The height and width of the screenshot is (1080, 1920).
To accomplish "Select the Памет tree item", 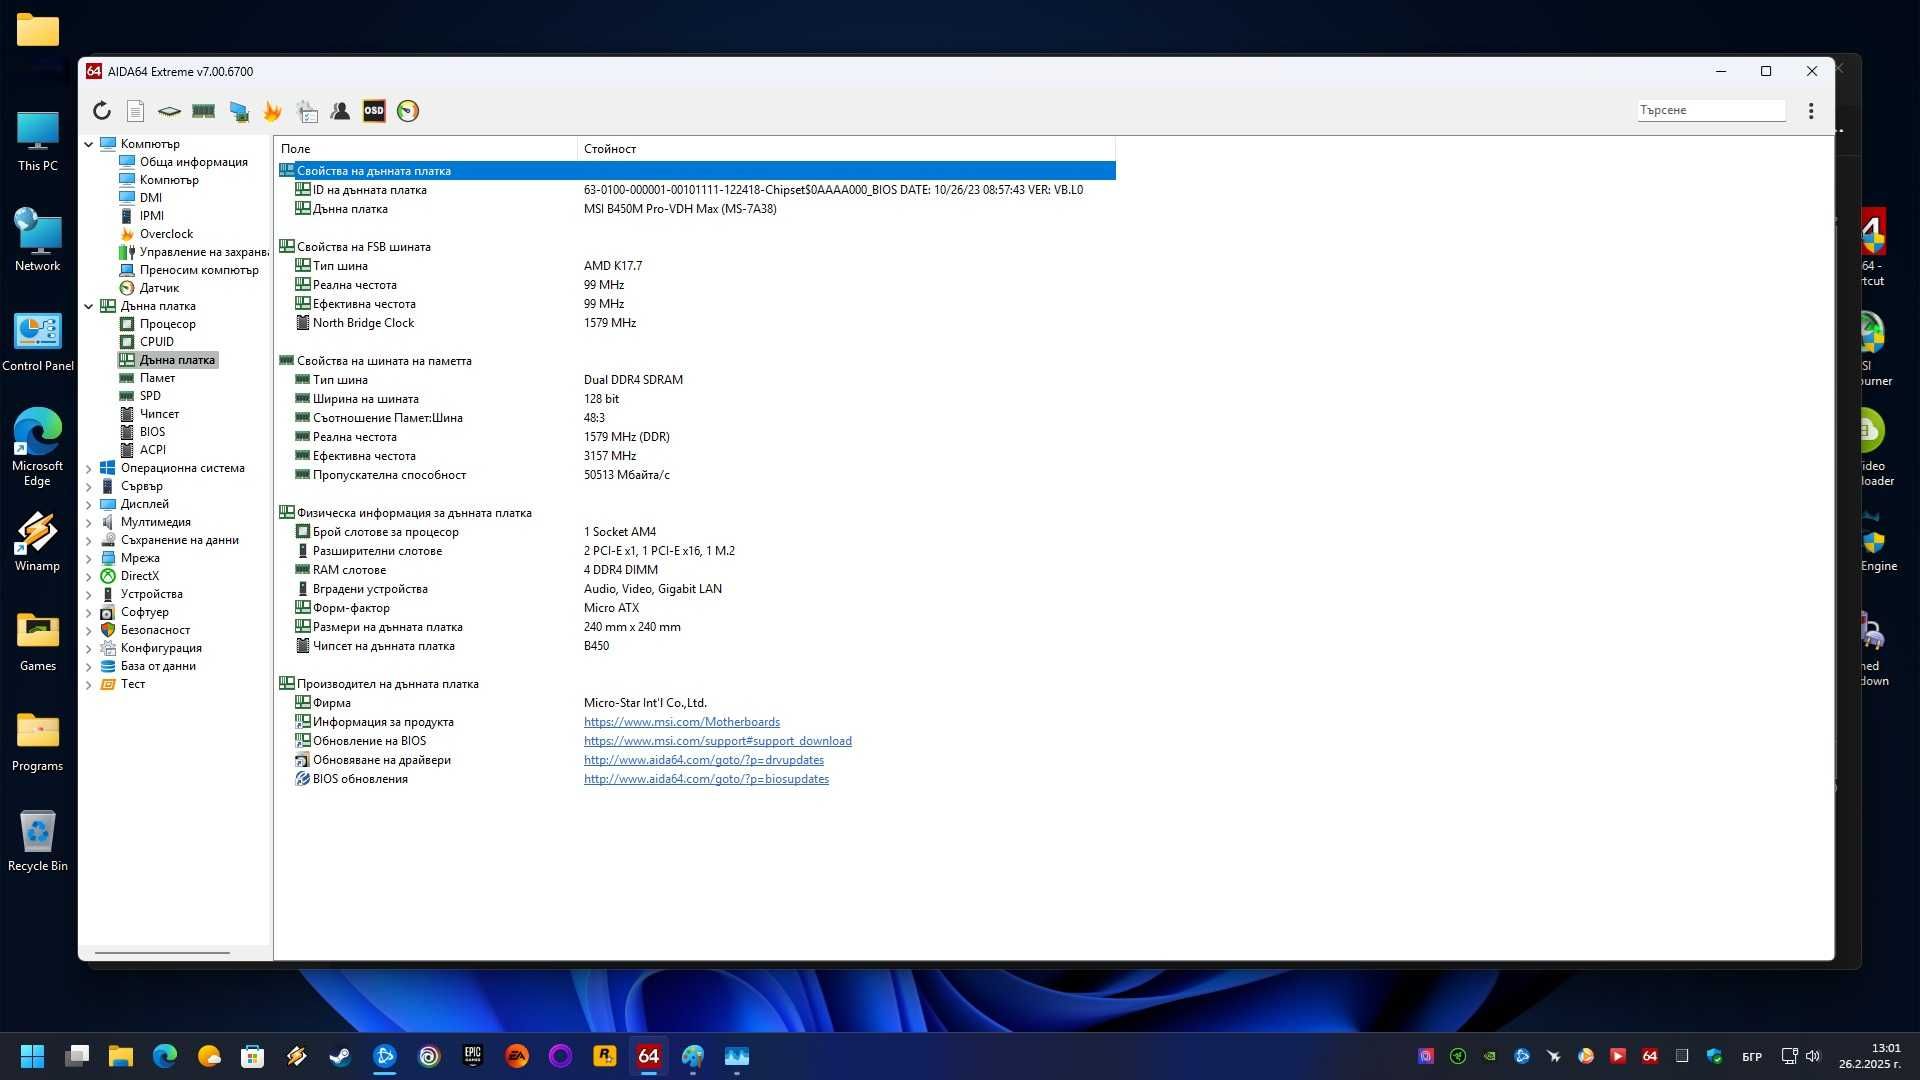I will point(157,378).
